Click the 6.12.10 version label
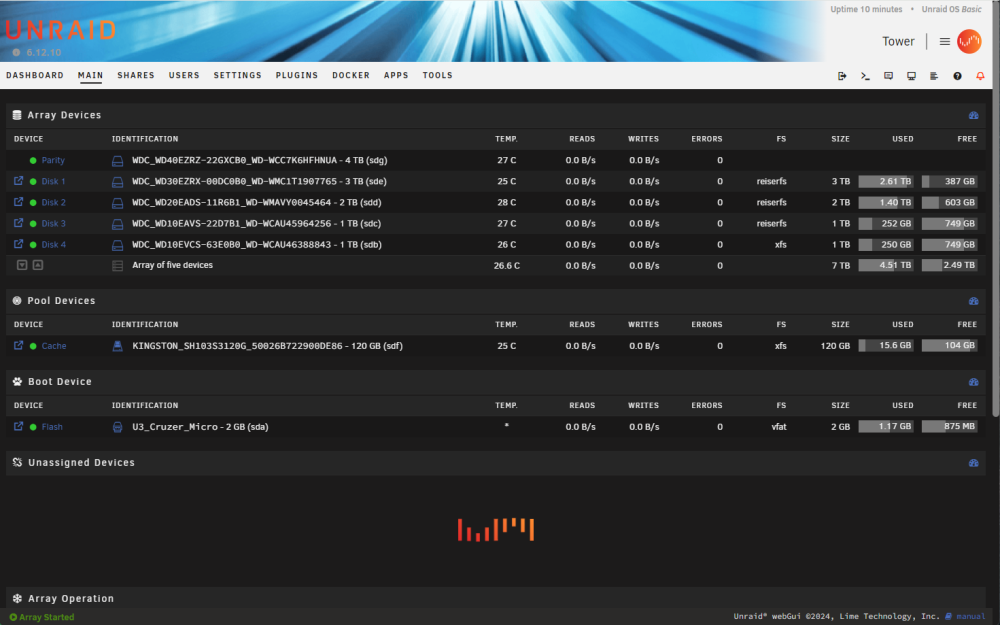Image resolution: width=1000 pixels, height=625 pixels. [44, 52]
